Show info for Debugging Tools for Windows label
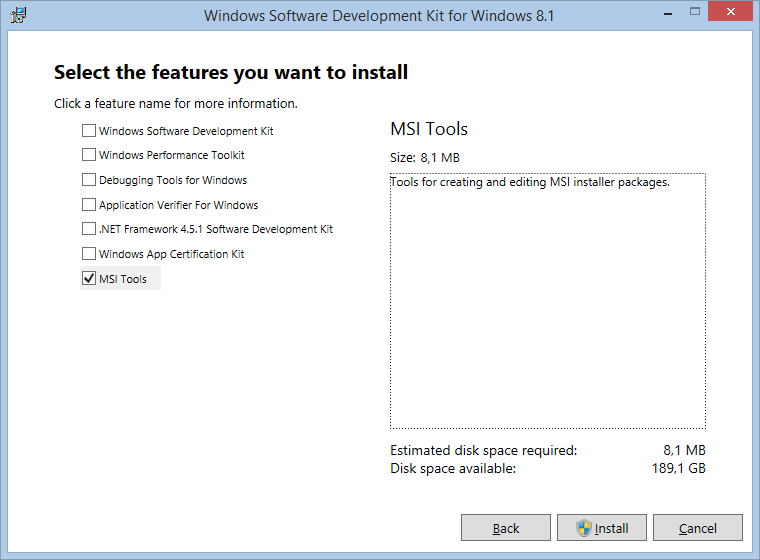The height and width of the screenshot is (560, 760). pyautogui.click(x=173, y=180)
